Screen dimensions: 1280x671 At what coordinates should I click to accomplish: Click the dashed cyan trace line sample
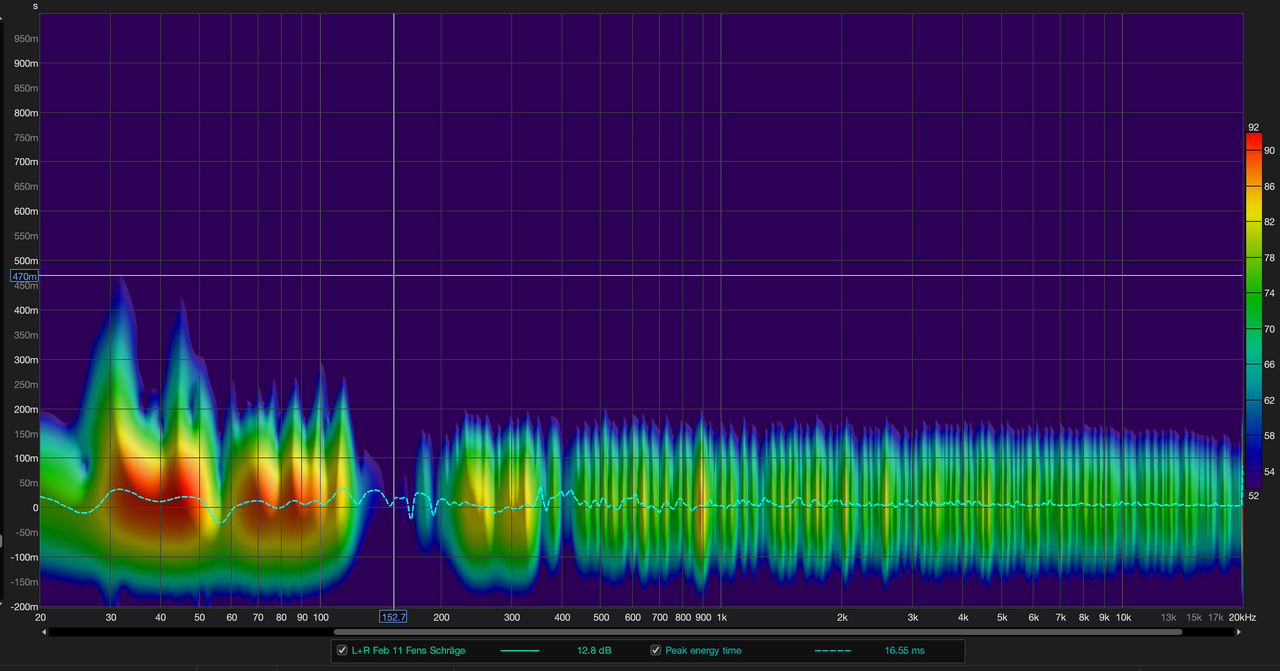tap(833, 650)
